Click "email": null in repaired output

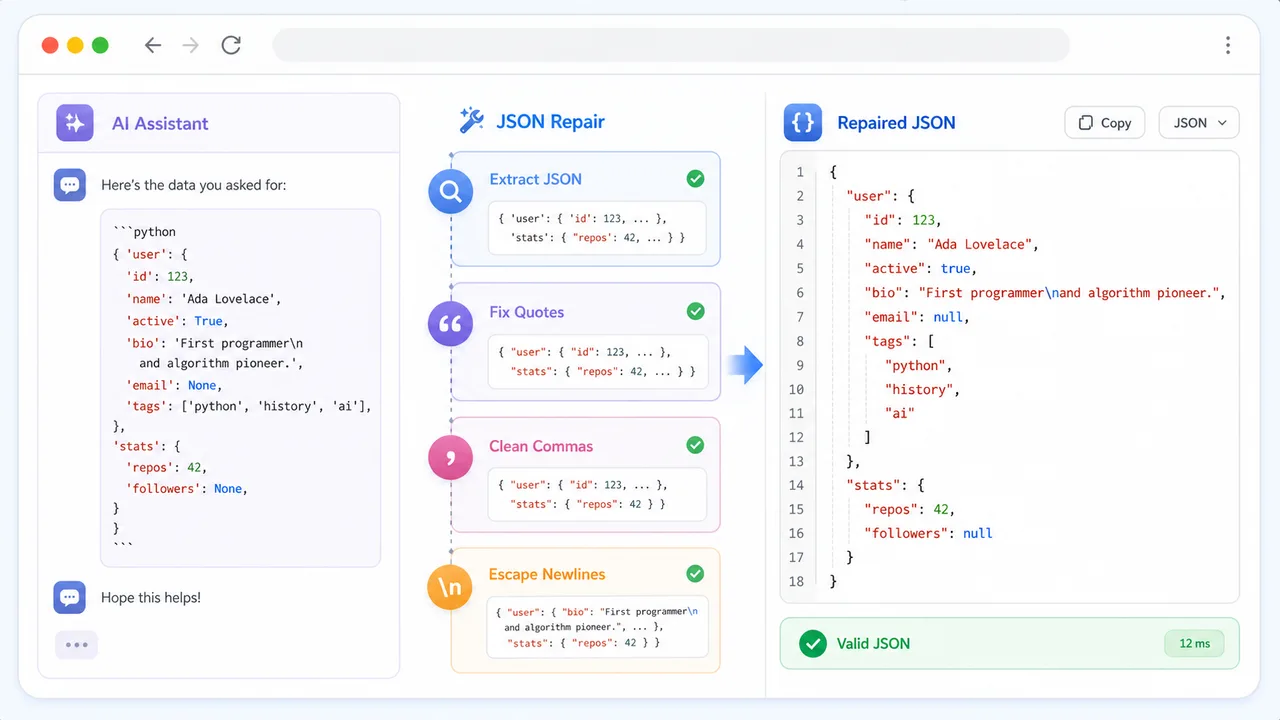point(917,317)
